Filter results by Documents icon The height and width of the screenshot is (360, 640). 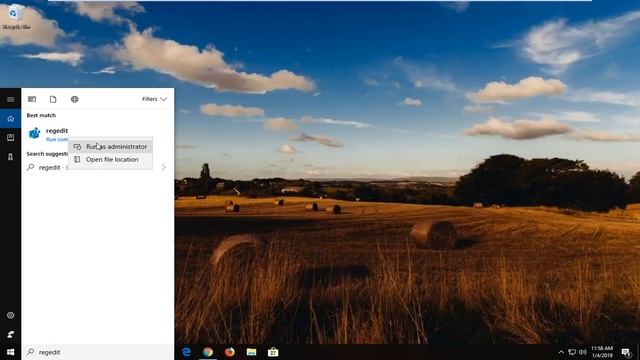(53, 99)
